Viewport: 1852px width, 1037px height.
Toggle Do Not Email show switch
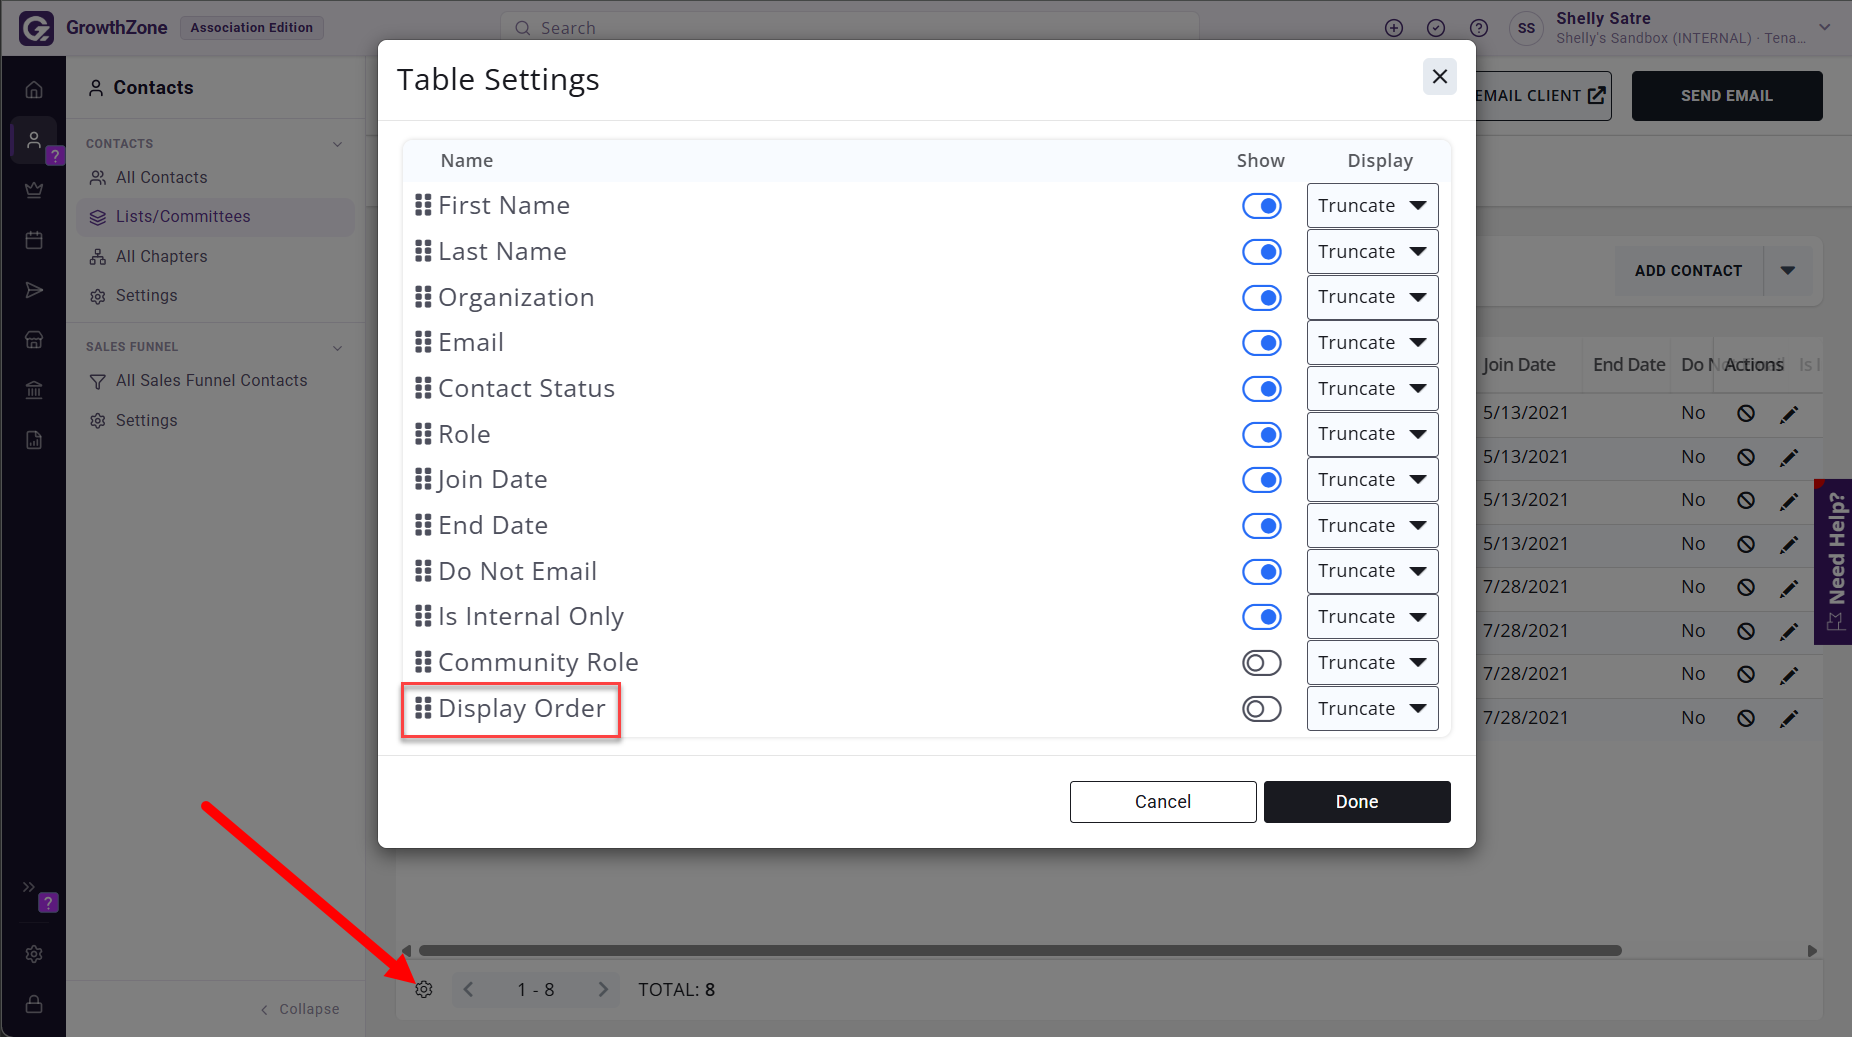pos(1262,572)
